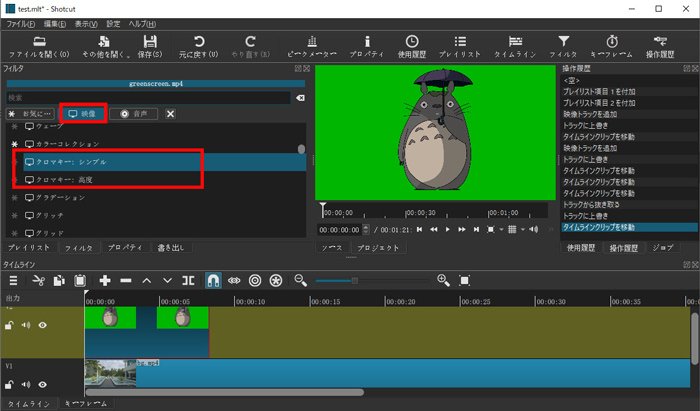
Task: Mute the upper video track
Action: click(x=26, y=325)
